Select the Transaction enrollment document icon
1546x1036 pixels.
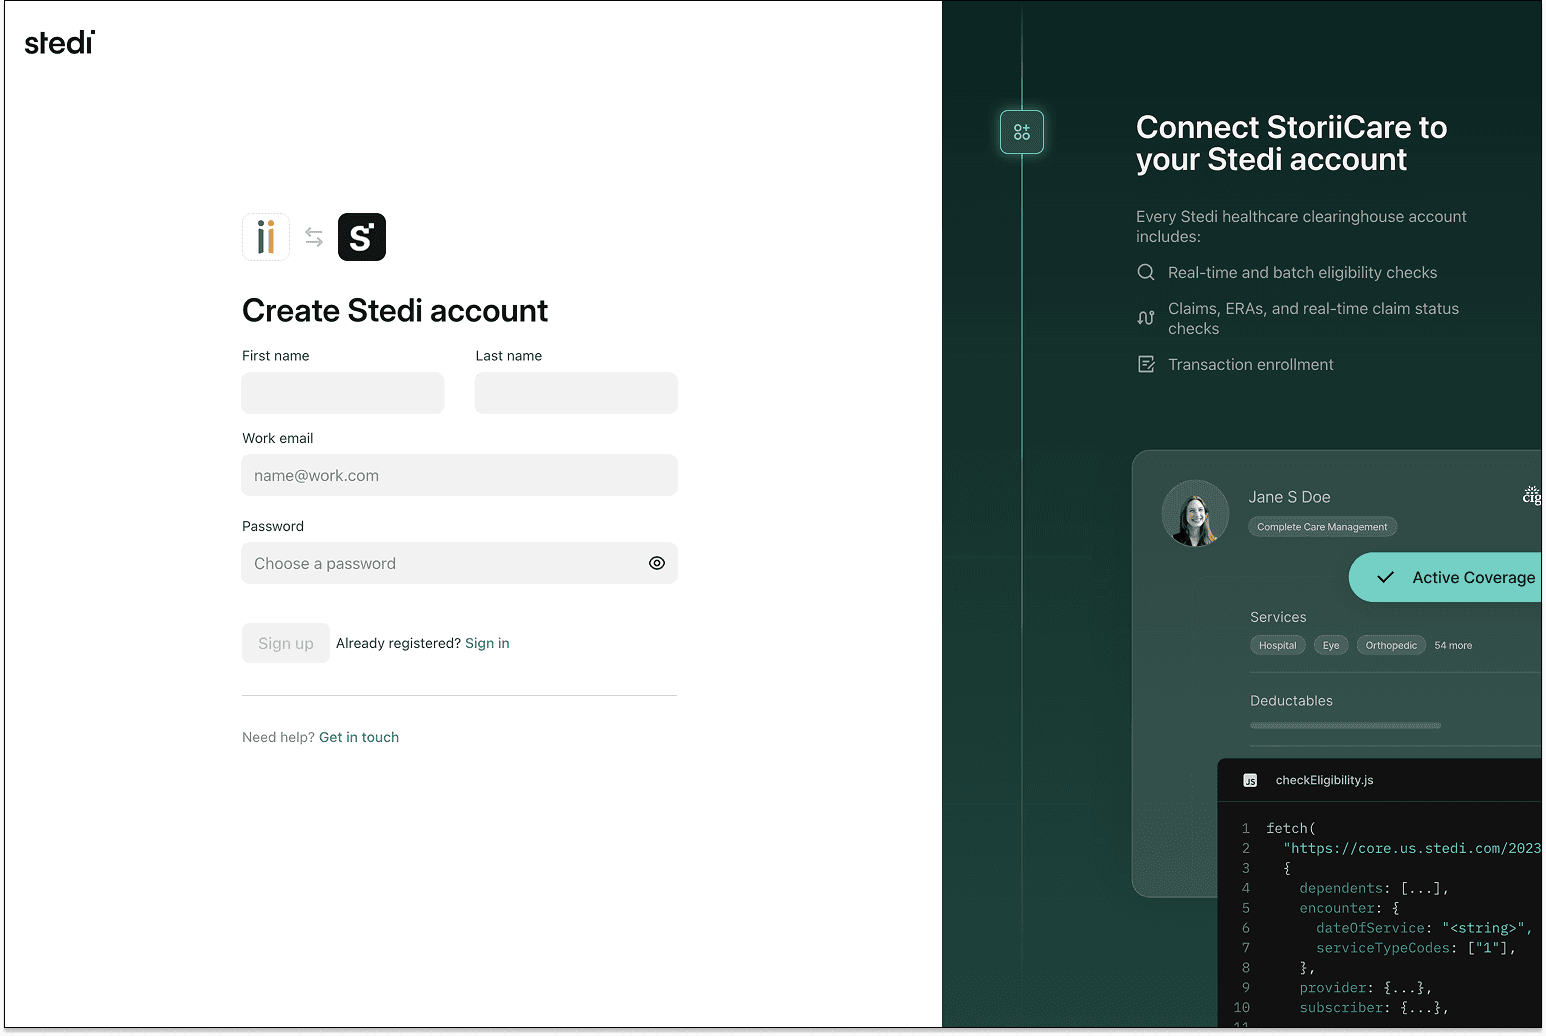(x=1145, y=363)
